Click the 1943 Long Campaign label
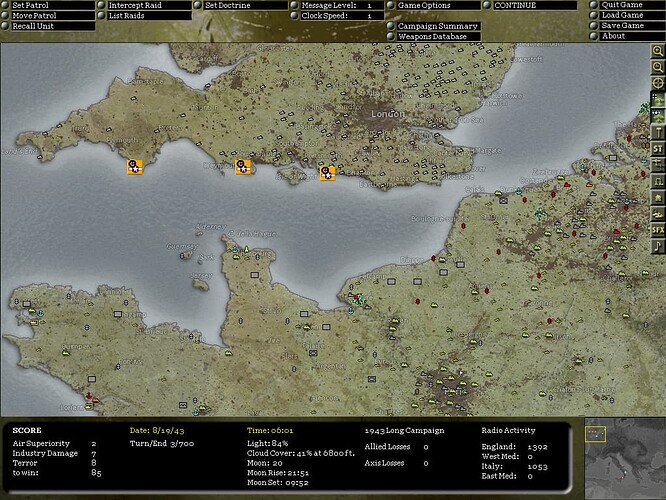The image size is (666, 500). click(x=404, y=430)
